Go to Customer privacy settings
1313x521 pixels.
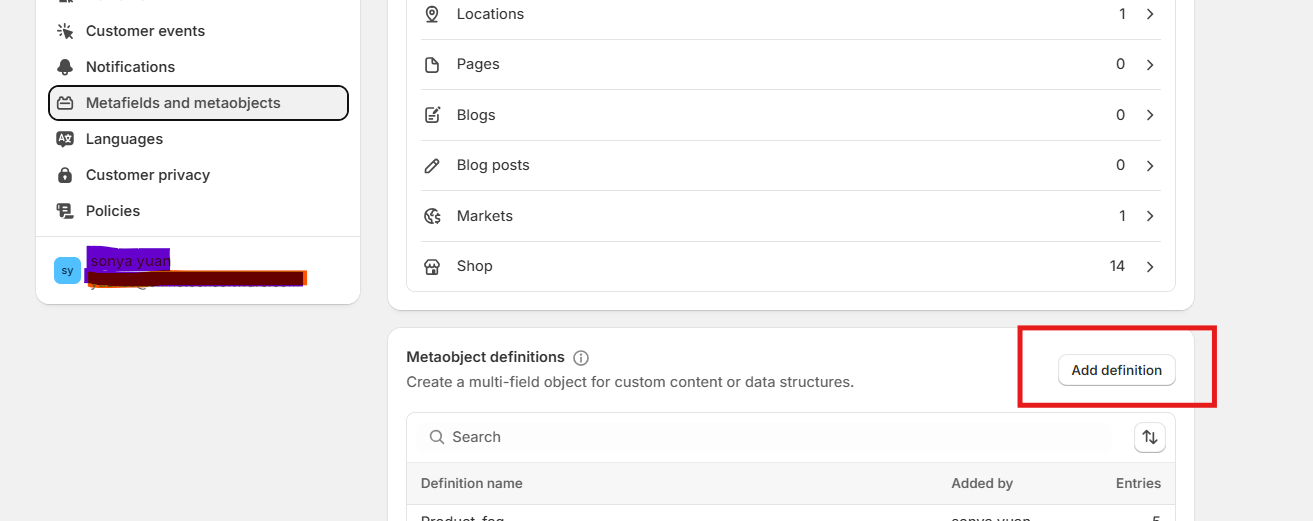tap(147, 175)
